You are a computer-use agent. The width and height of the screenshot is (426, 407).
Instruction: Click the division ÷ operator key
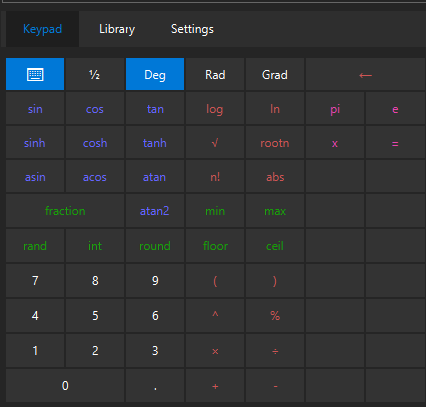275,351
